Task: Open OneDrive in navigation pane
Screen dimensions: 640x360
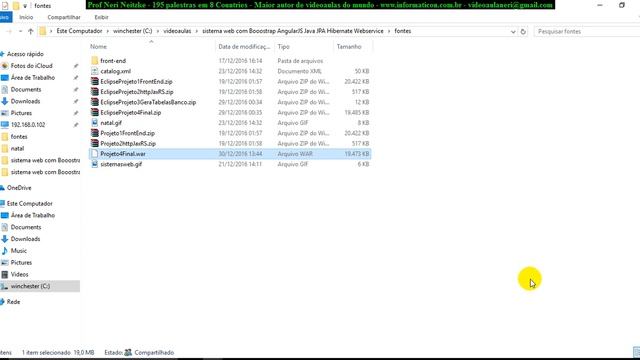Action: point(19,188)
